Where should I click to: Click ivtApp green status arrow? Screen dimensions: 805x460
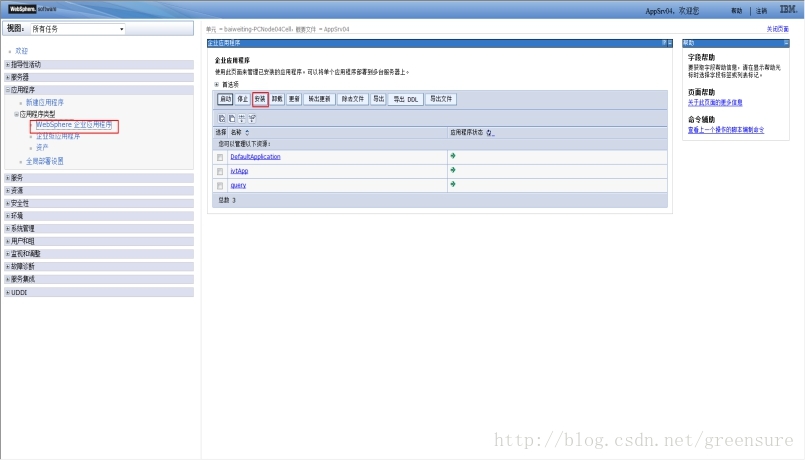[x=453, y=170]
